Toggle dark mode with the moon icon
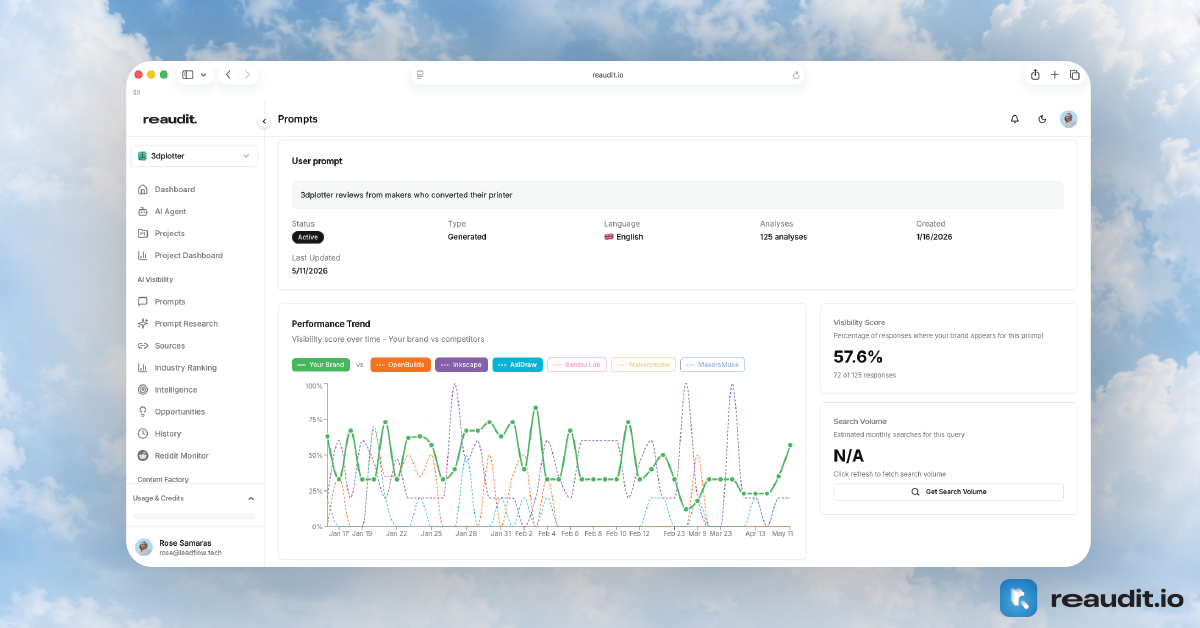Viewport: 1200px width, 628px height. (1042, 119)
